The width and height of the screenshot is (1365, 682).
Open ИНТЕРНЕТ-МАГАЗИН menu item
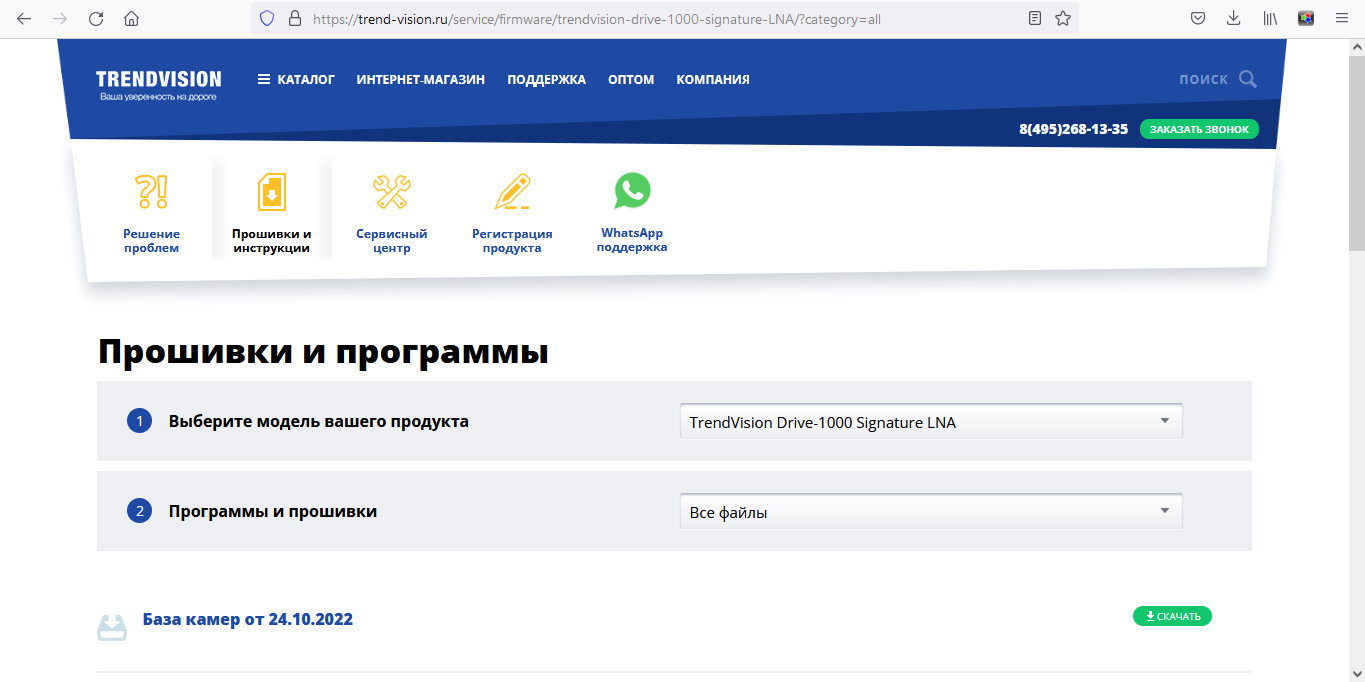[421, 80]
